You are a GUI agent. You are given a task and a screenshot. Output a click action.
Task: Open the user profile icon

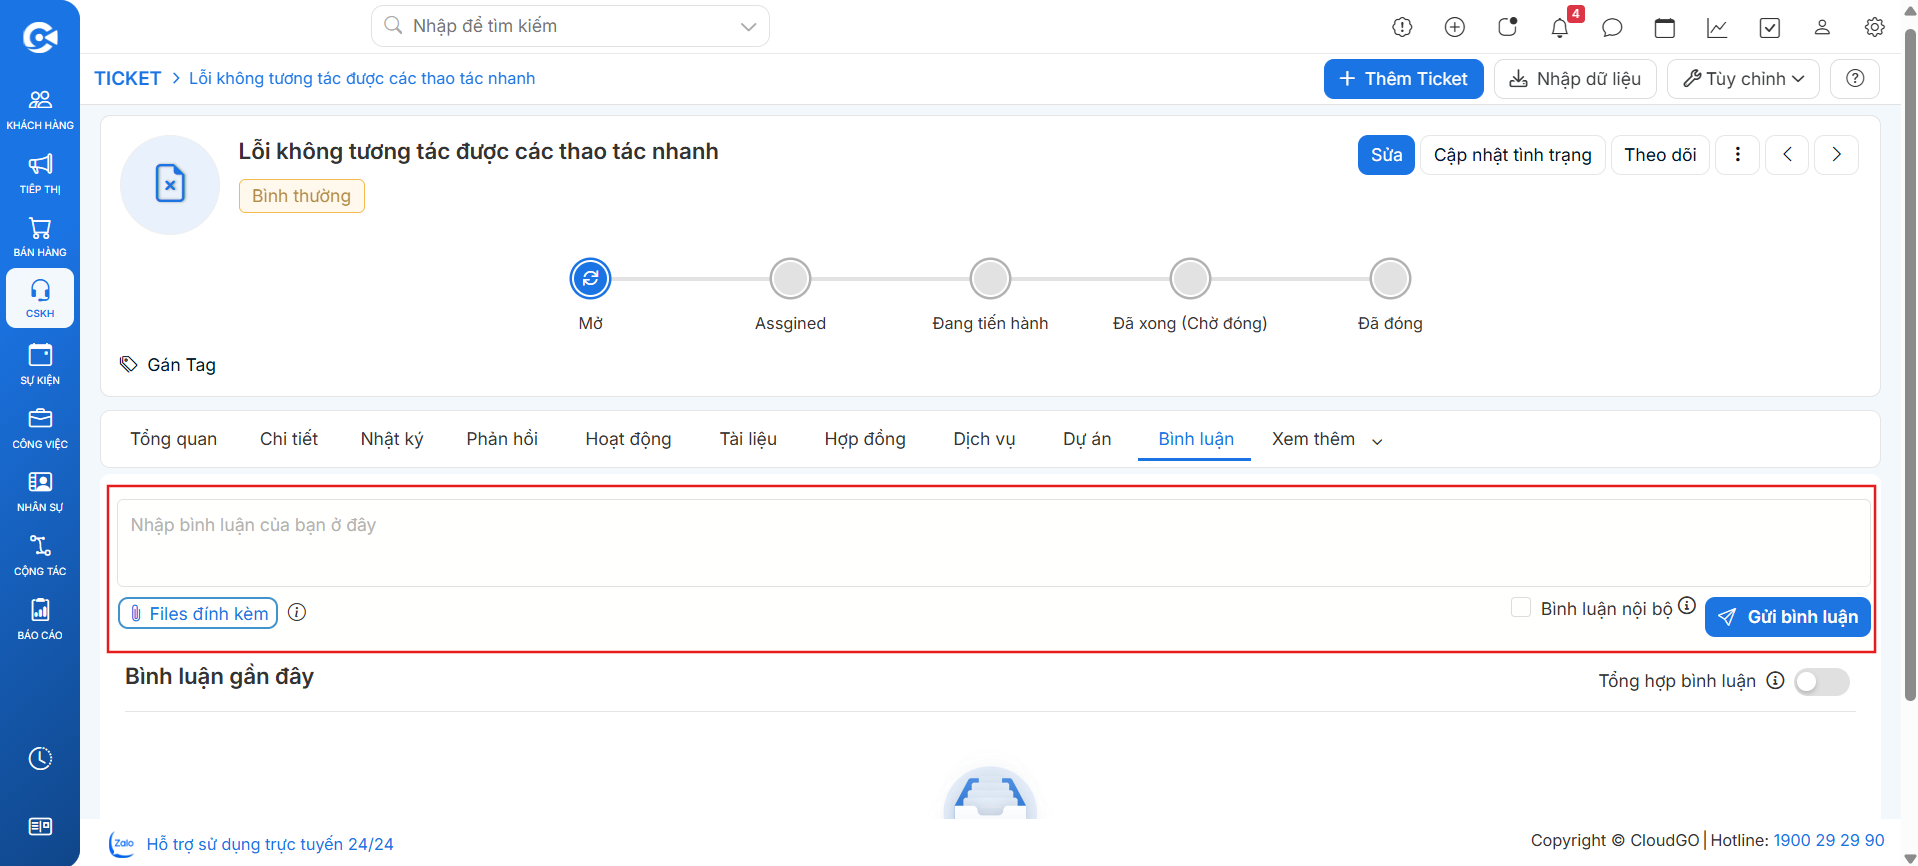point(1822,27)
